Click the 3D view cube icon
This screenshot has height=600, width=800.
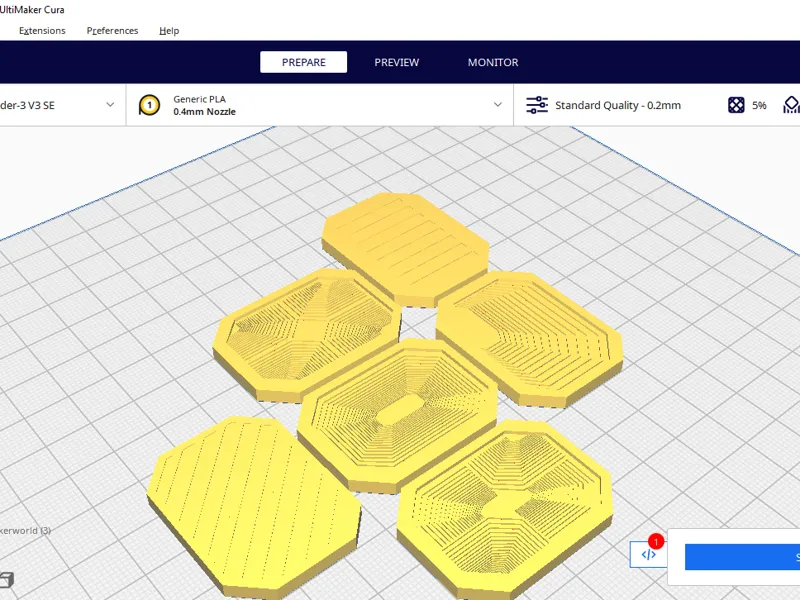click(7, 580)
